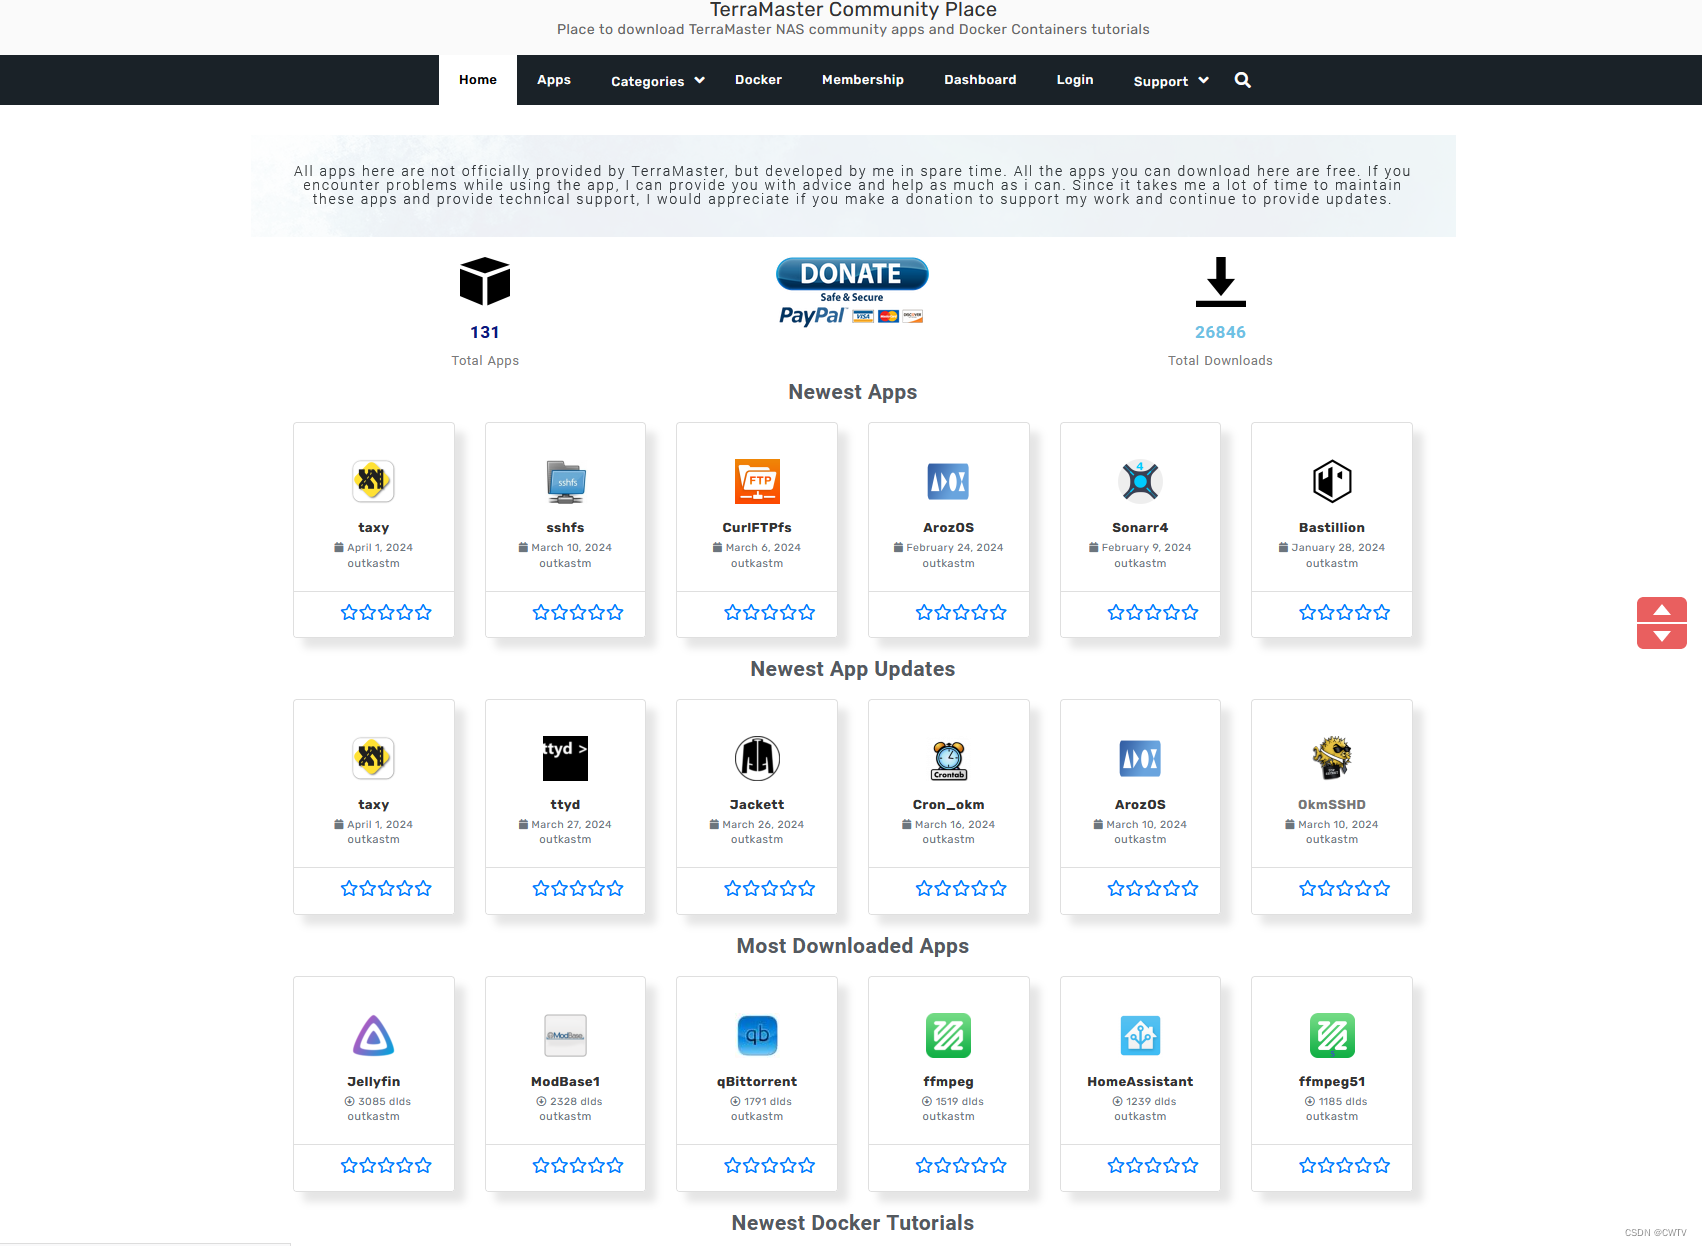Open the Login menu item
The width and height of the screenshot is (1702, 1246).
click(x=1075, y=80)
